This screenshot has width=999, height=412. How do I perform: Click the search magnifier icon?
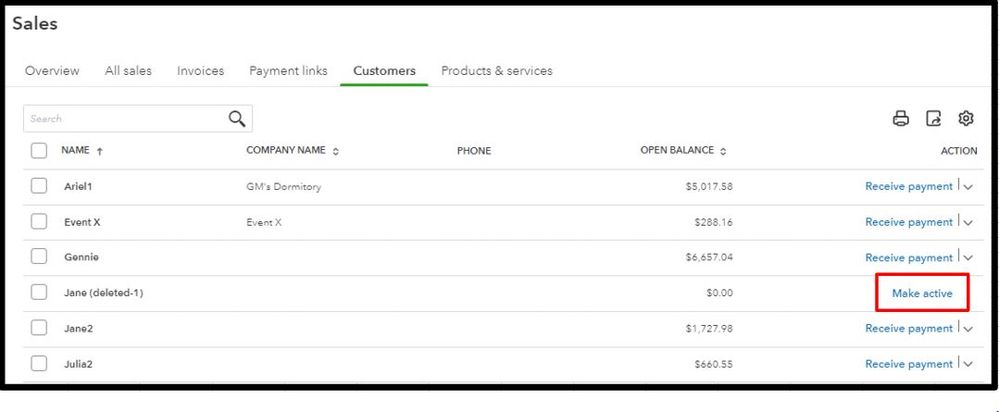(x=237, y=119)
